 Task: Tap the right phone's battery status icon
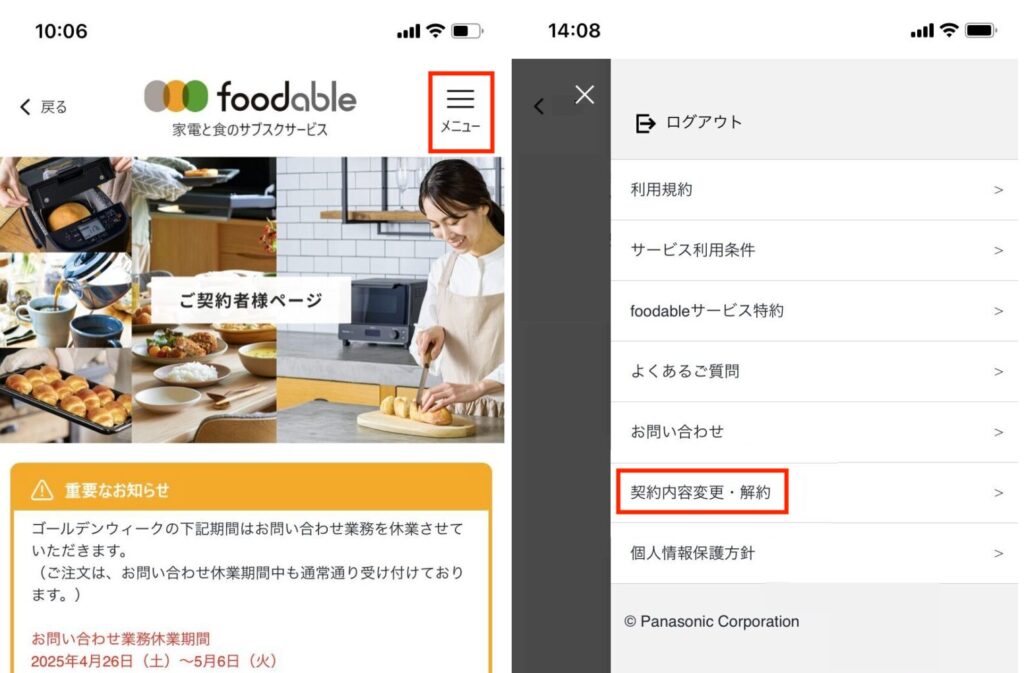980,30
